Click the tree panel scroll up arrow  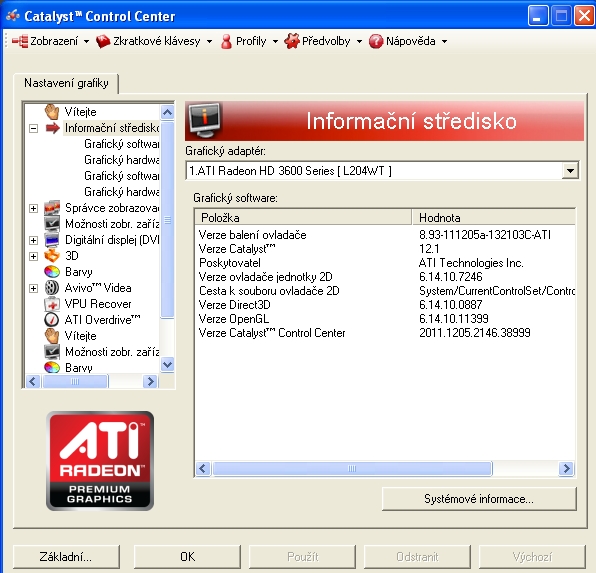[x=167, y=112]
